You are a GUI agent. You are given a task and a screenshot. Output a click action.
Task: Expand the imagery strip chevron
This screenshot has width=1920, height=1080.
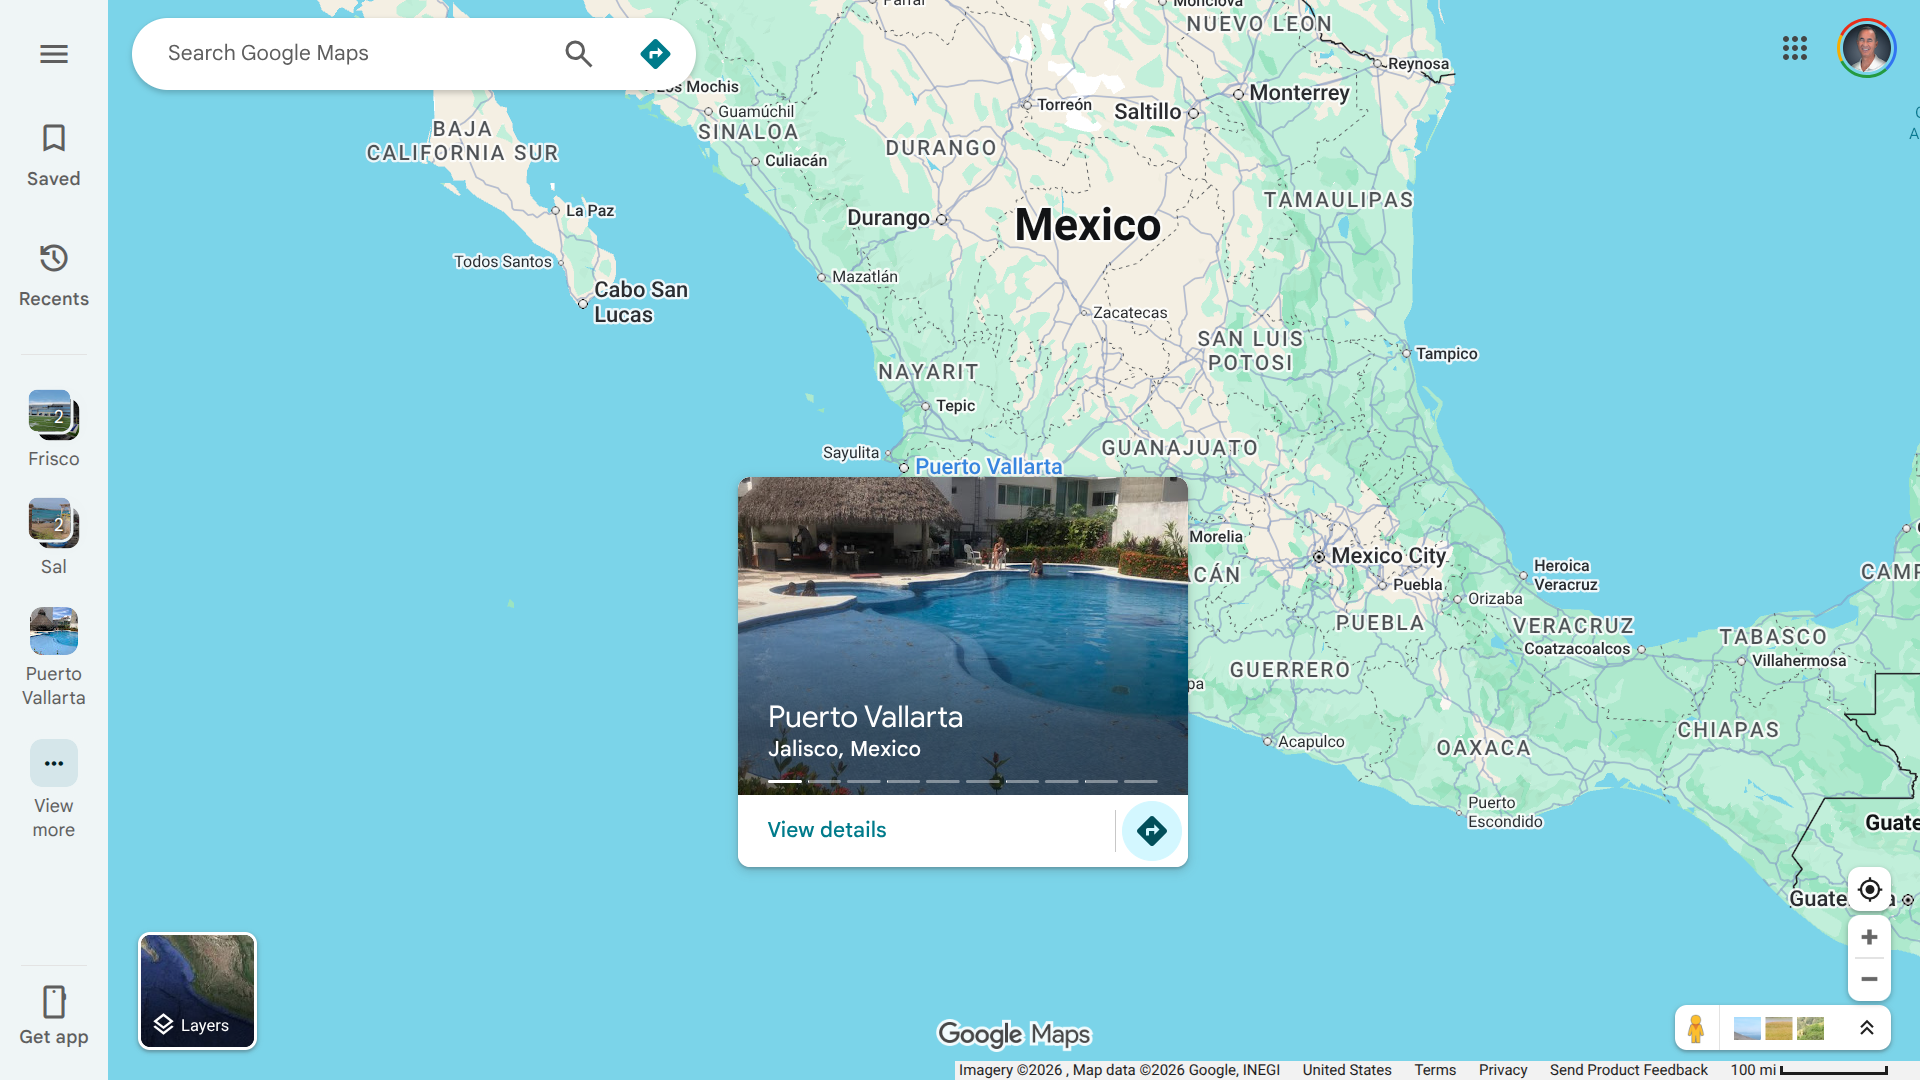click(1866, 1028)
